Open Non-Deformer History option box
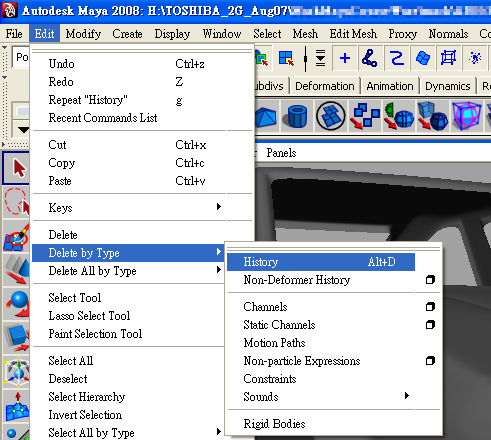Image resolution: width=491 pixels, height=440 pixels. [430, 280]
